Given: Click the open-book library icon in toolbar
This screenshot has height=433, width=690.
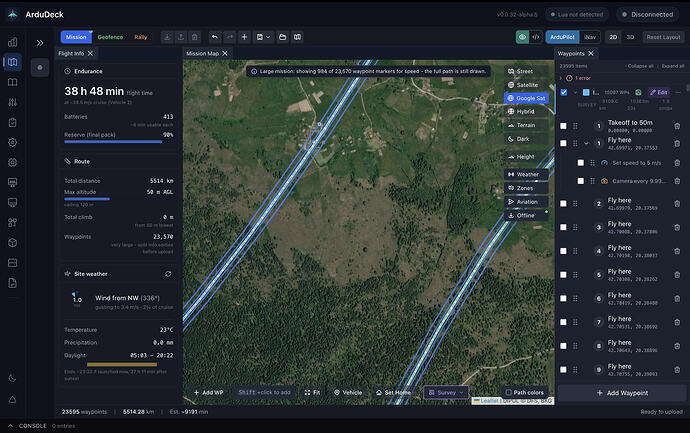Looking at the screenshot, I should click(x=297, y=37).
